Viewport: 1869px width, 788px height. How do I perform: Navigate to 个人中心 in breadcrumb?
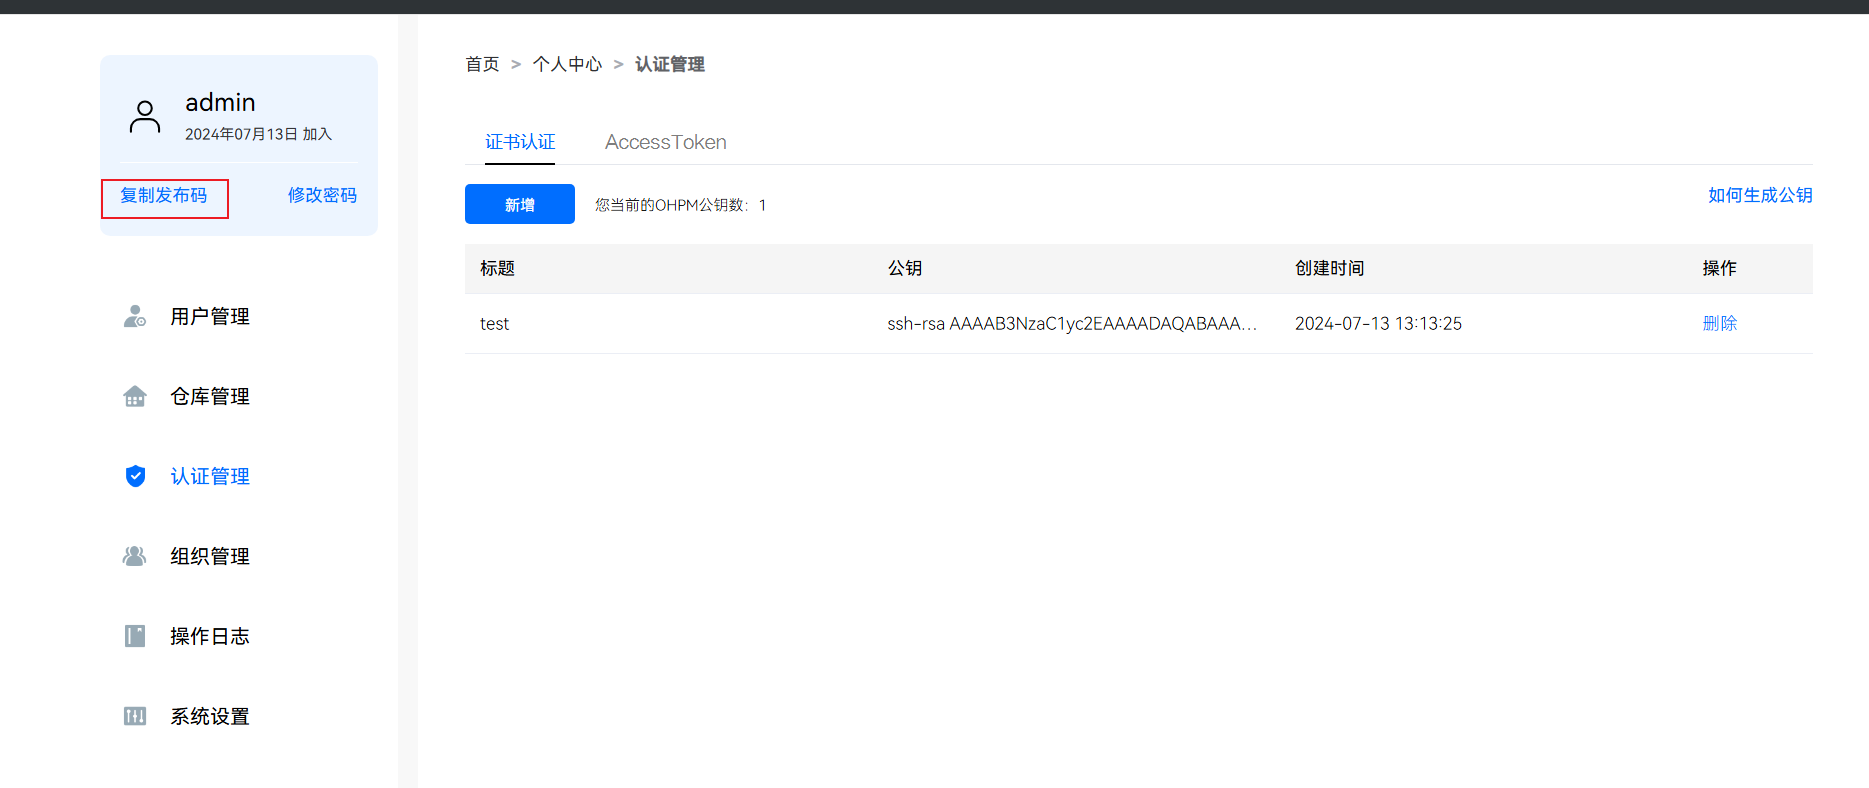click(567, 65)
